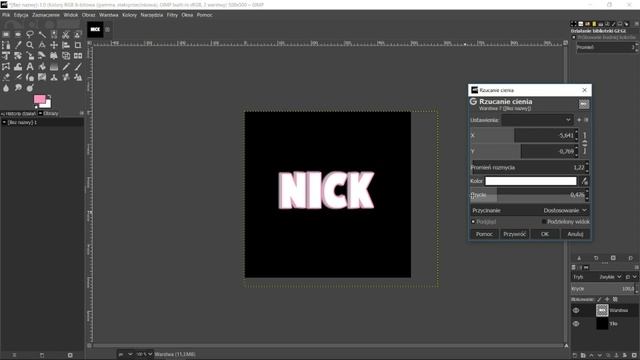Select the Crop tool
The height and width of the screenshot is (360, 640).
click(x=78, y=45)
